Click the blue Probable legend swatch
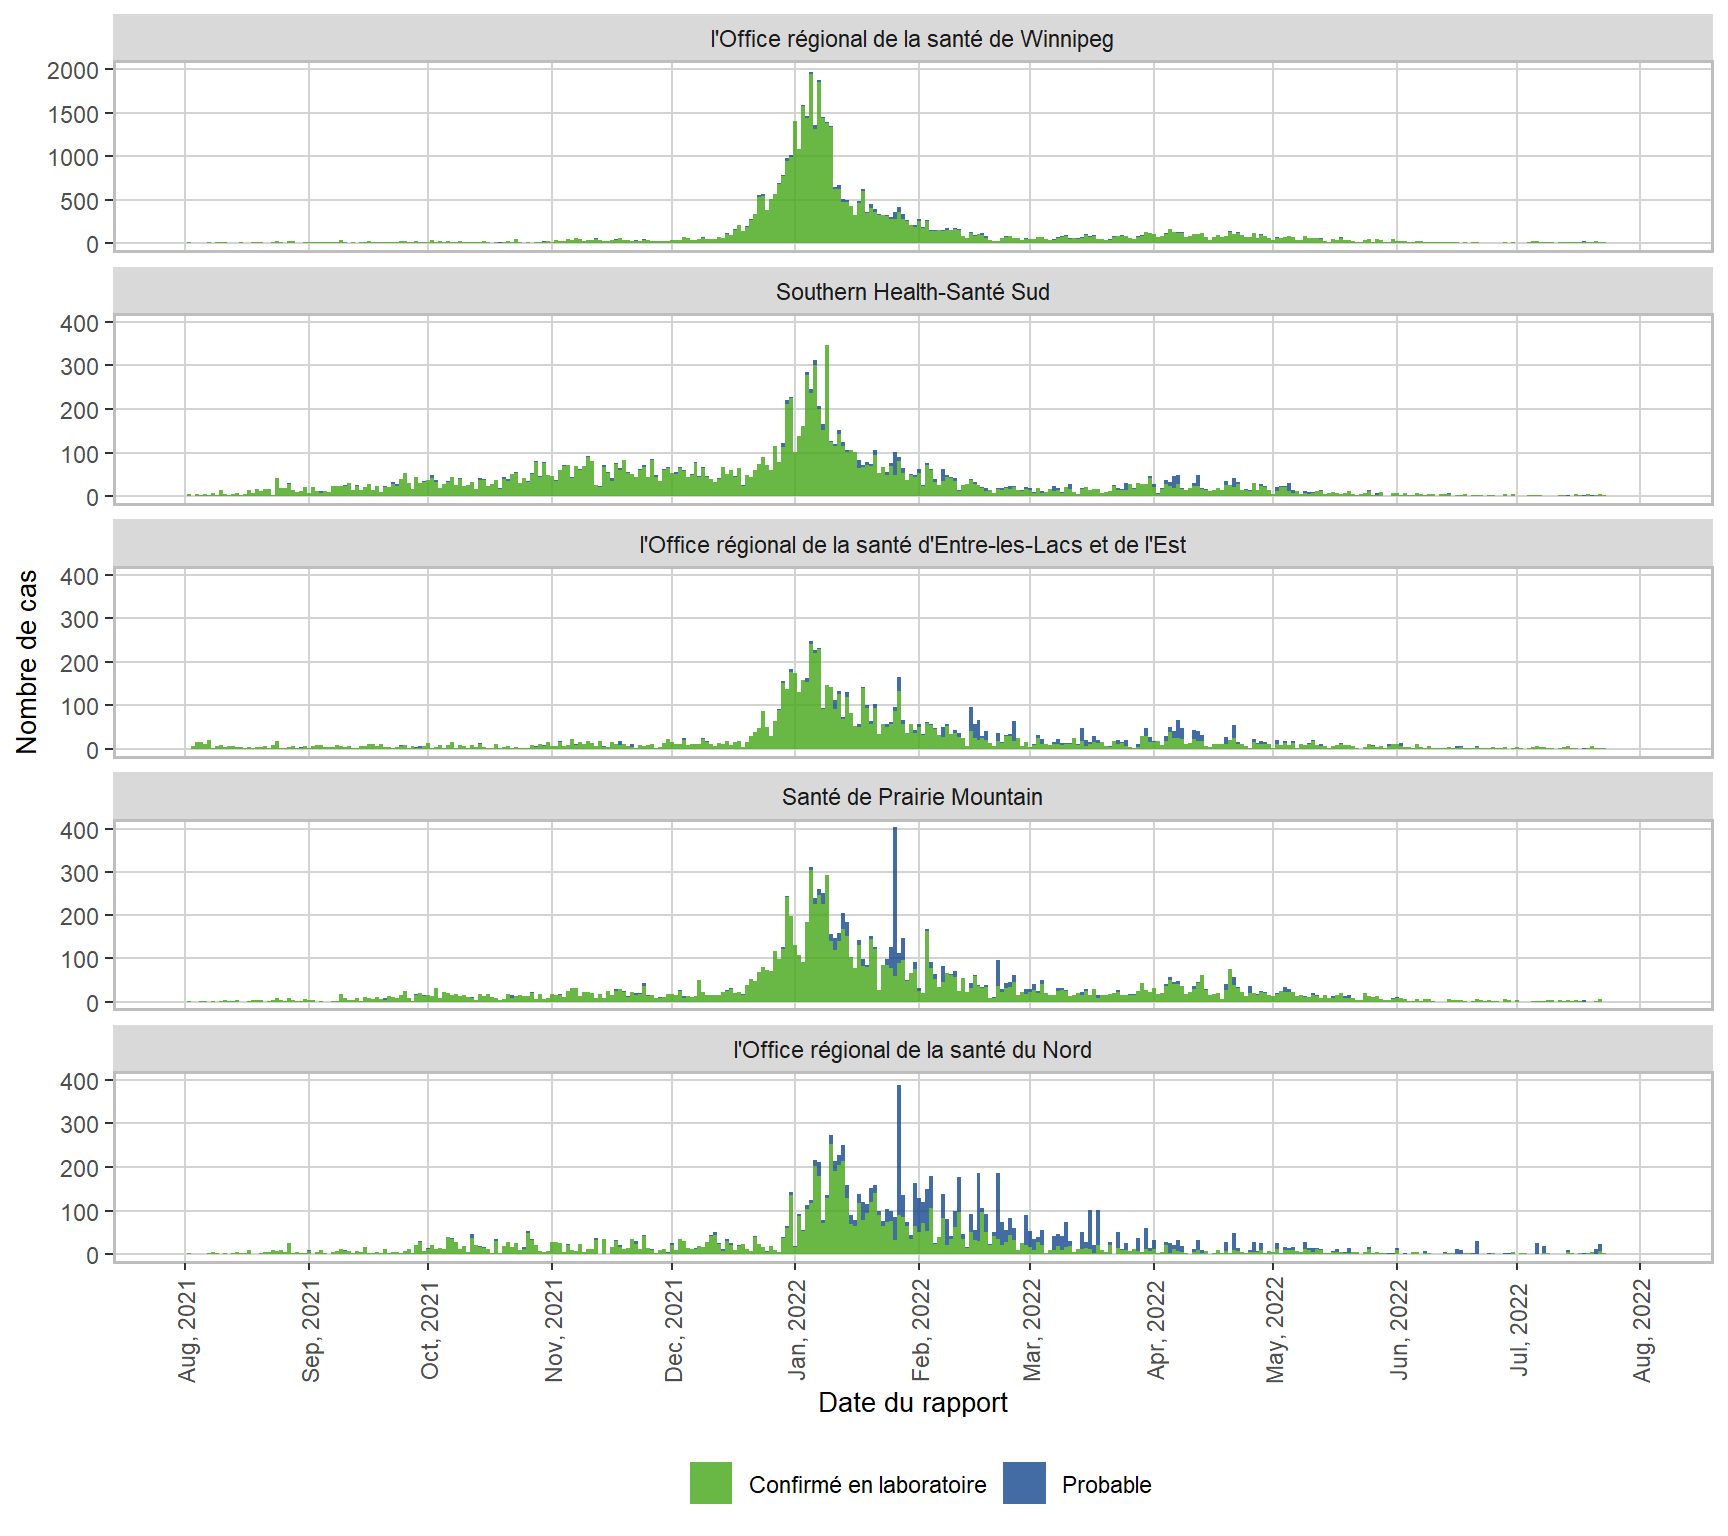 point(1024,1483)
